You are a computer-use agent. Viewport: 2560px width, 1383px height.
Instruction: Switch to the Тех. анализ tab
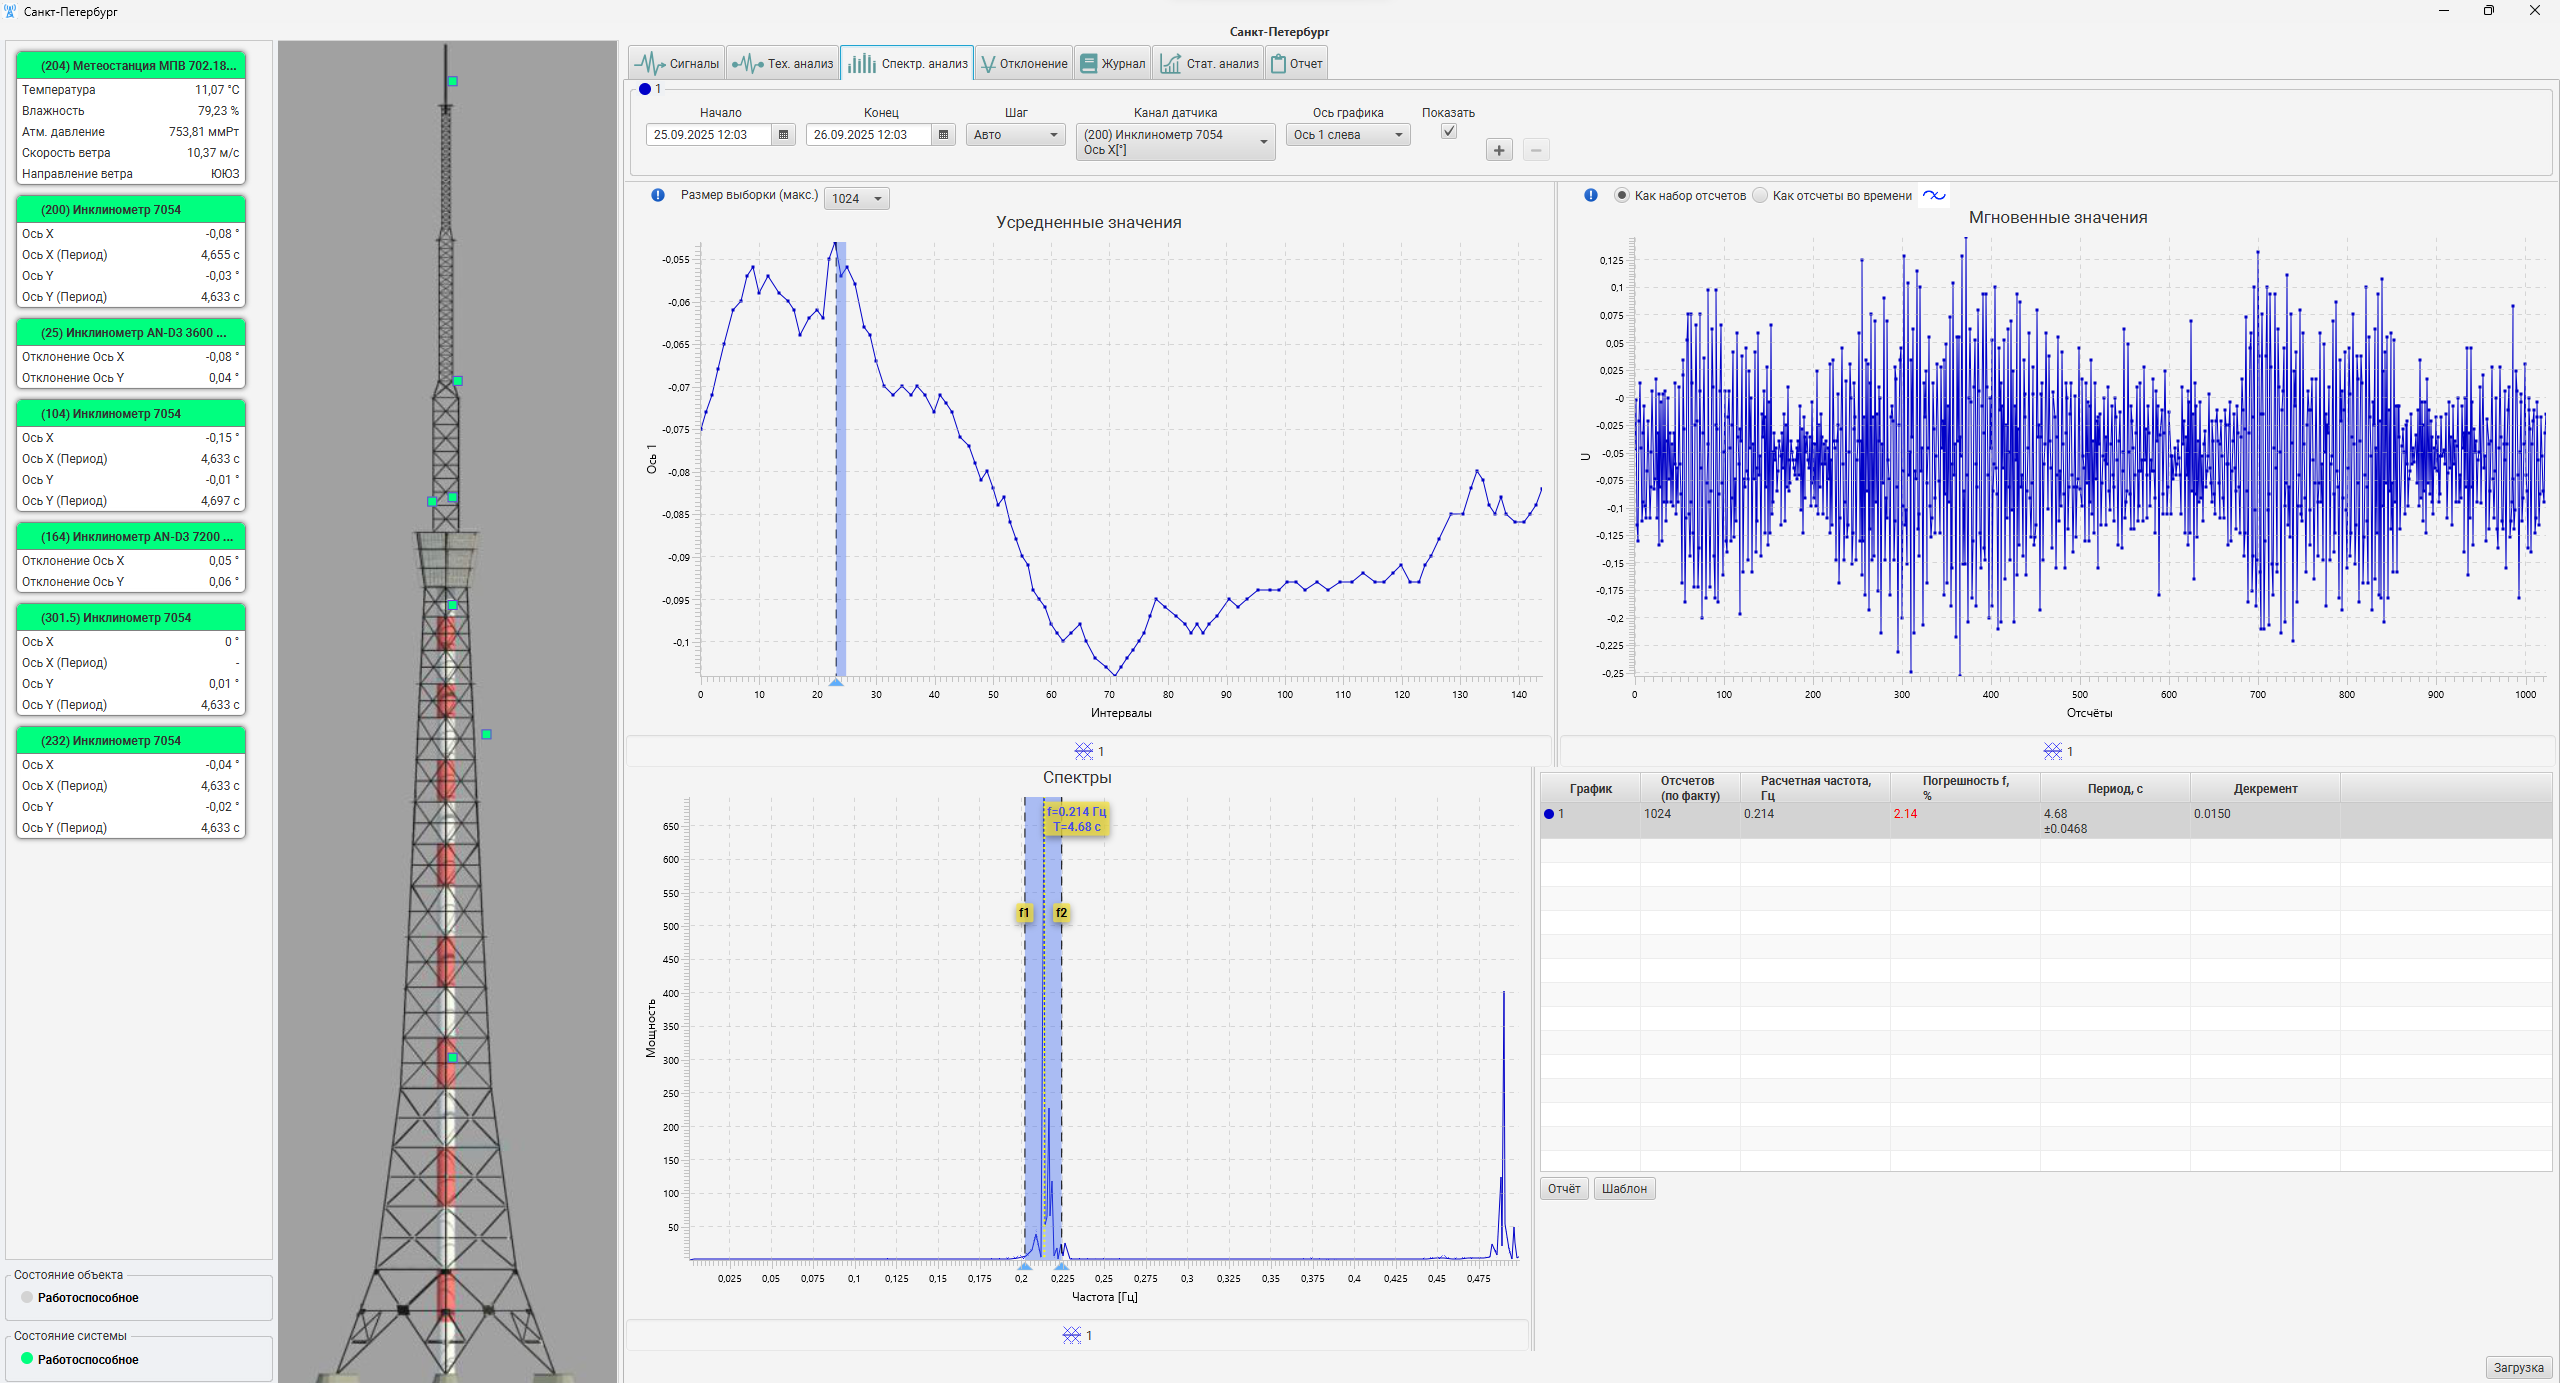[783, 64]
